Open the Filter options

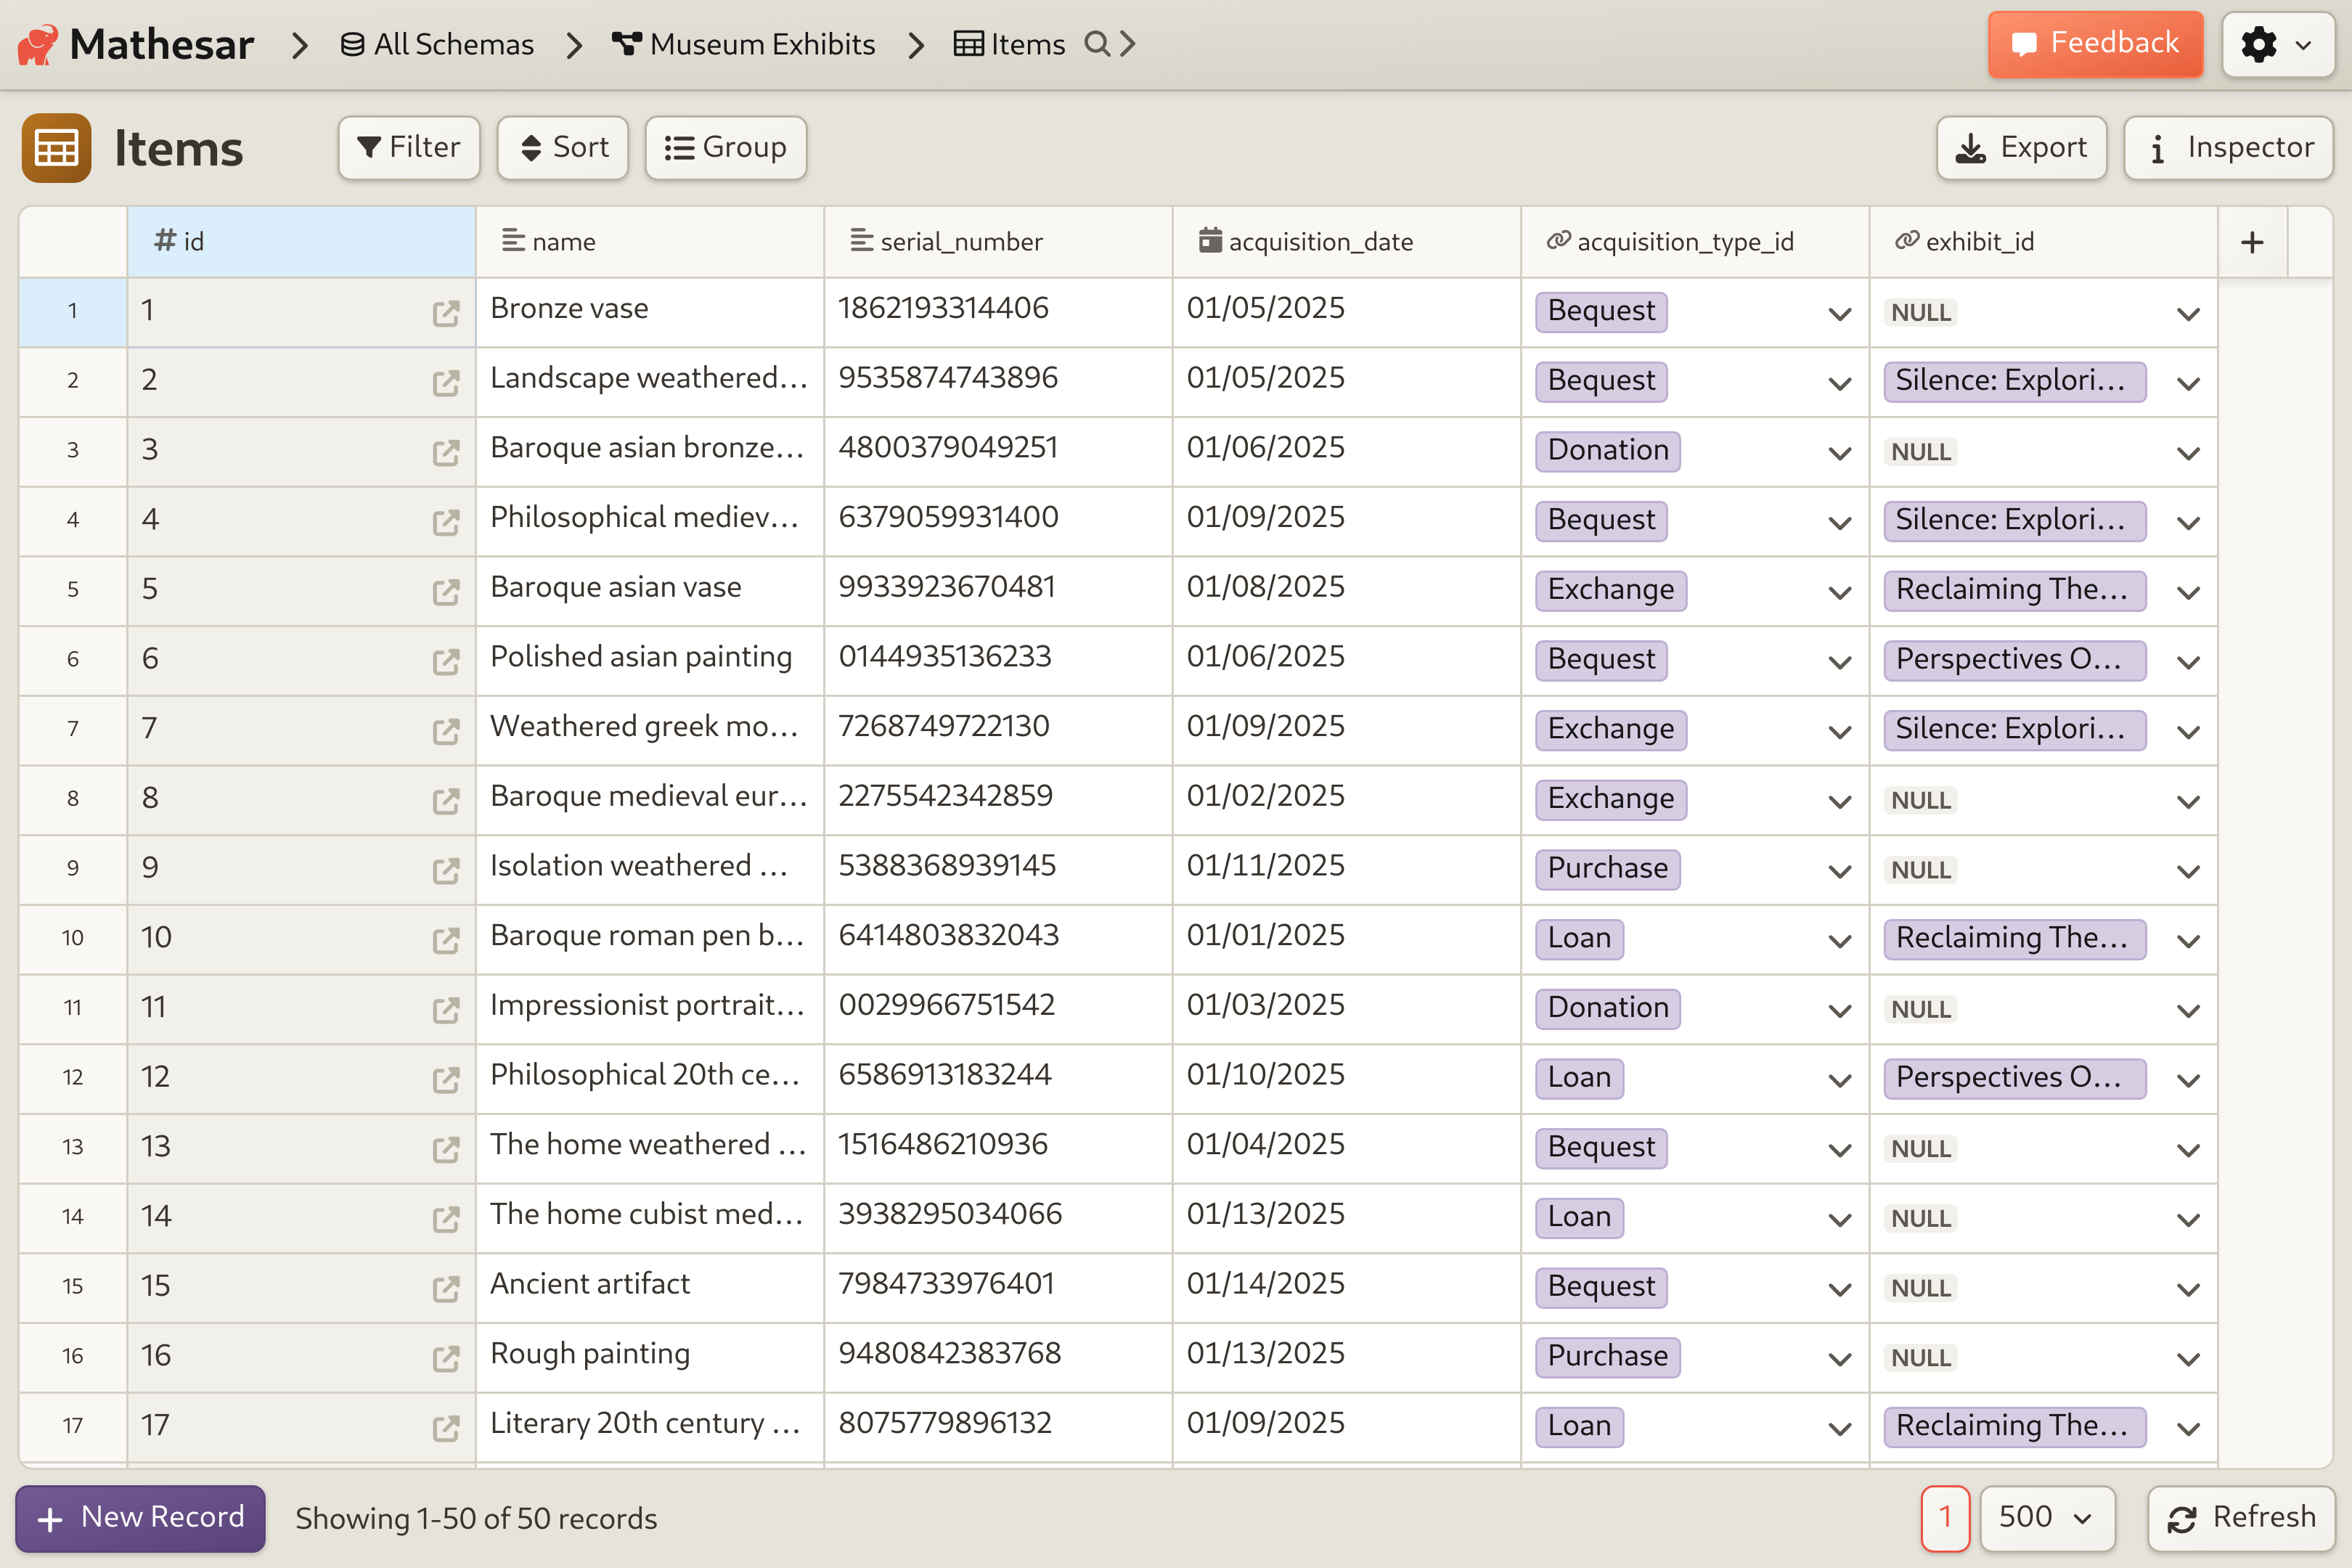pyautogui.click(x=409, y=148)
